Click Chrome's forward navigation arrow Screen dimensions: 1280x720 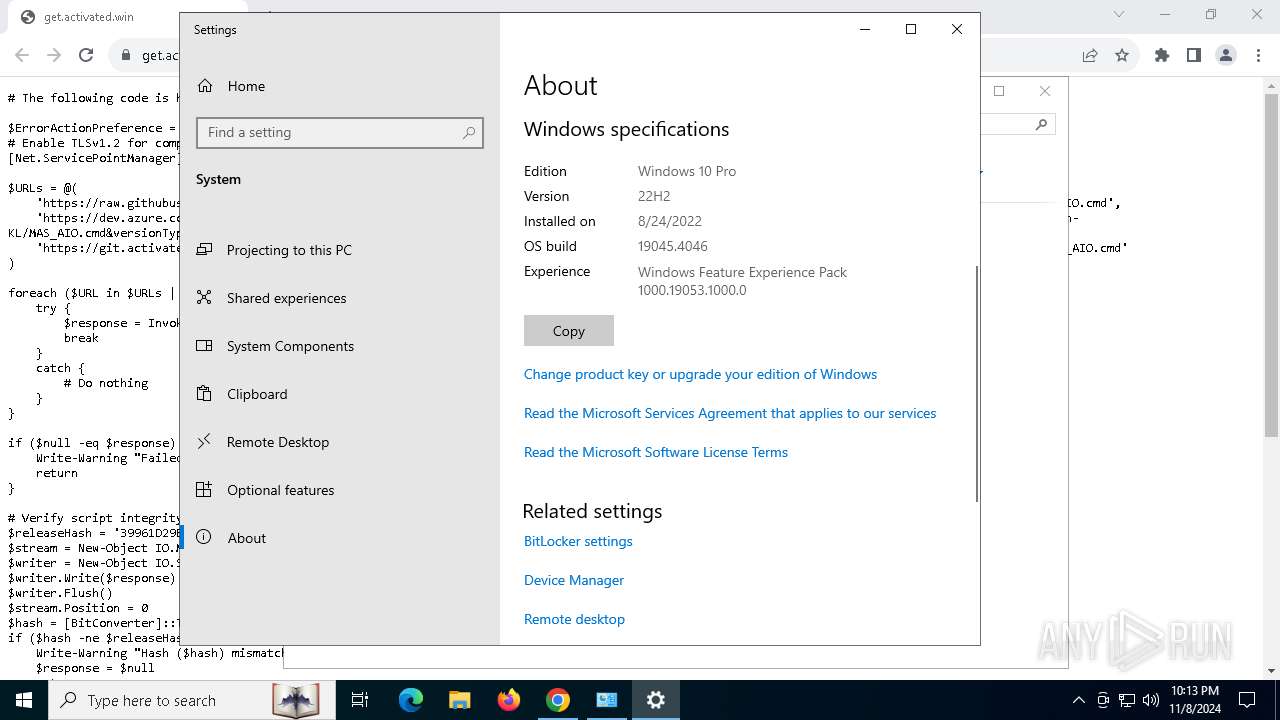click(54, 55)
